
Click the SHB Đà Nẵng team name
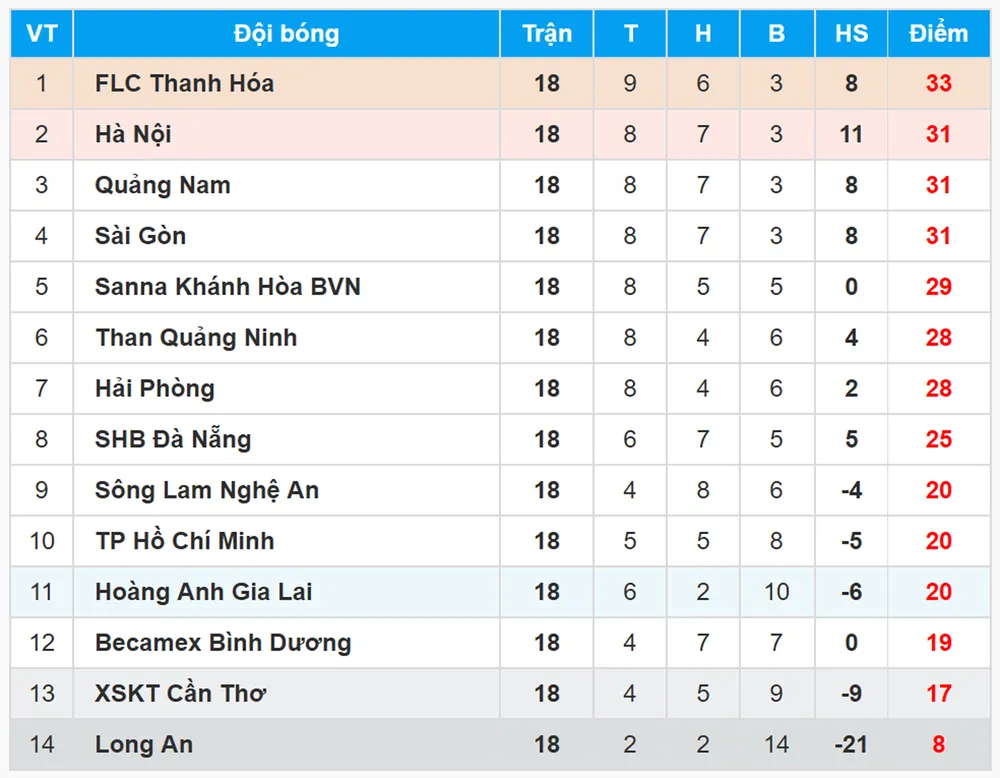click(172, 440)
